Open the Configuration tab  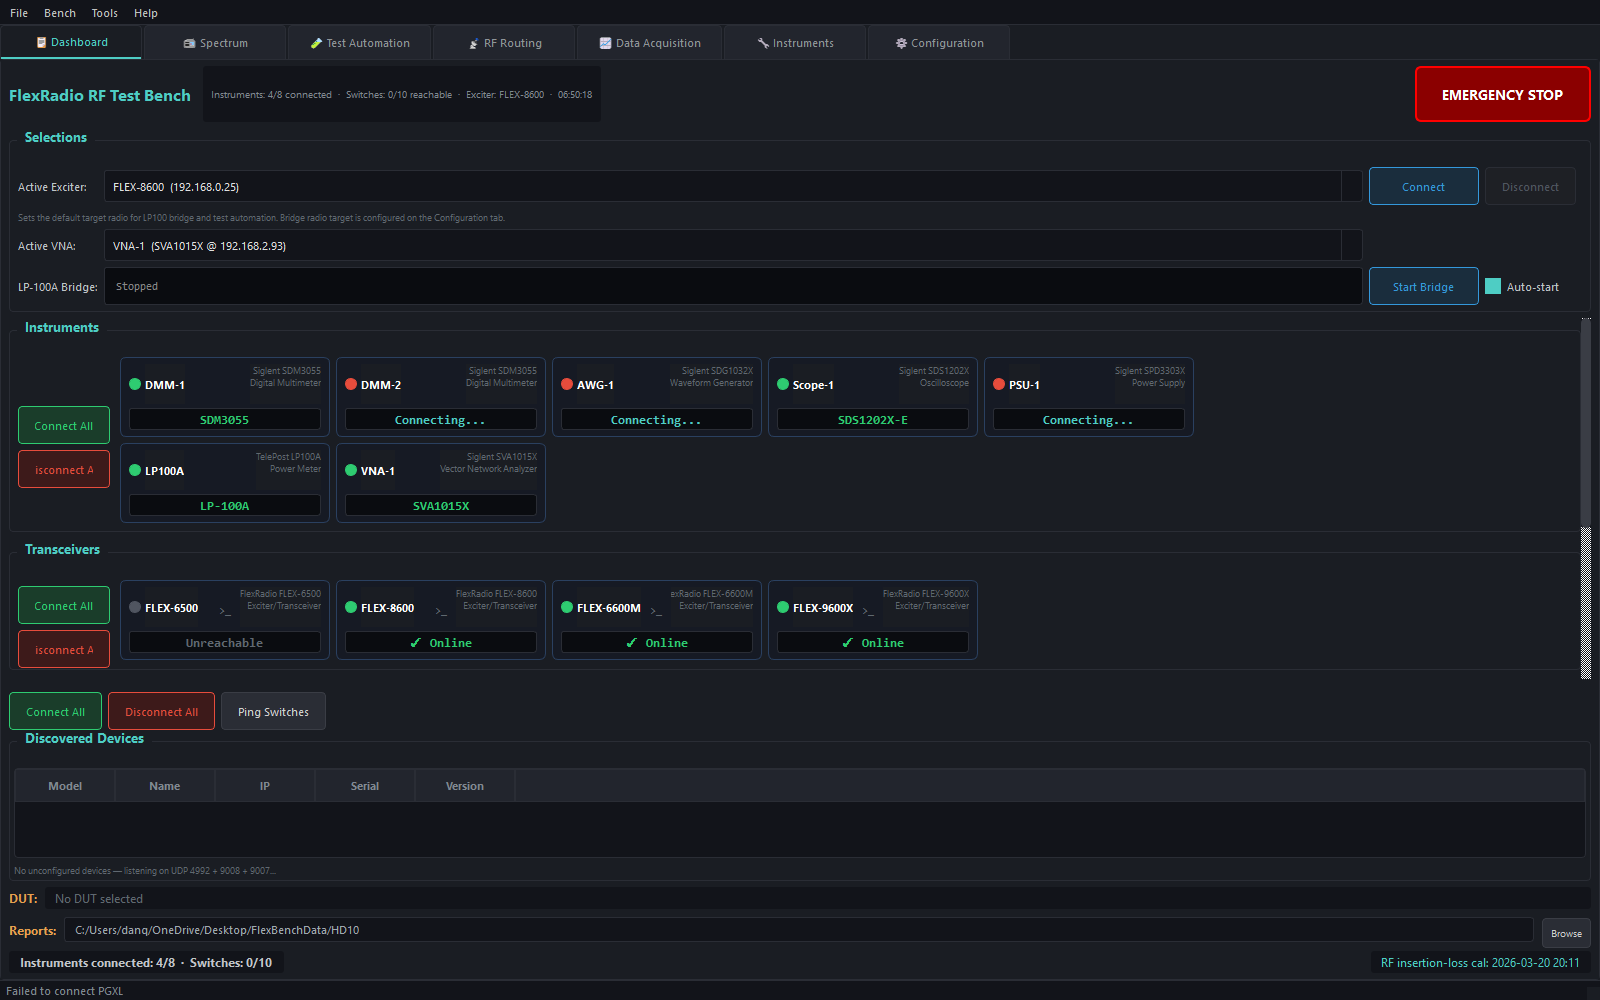coord(939,43)
